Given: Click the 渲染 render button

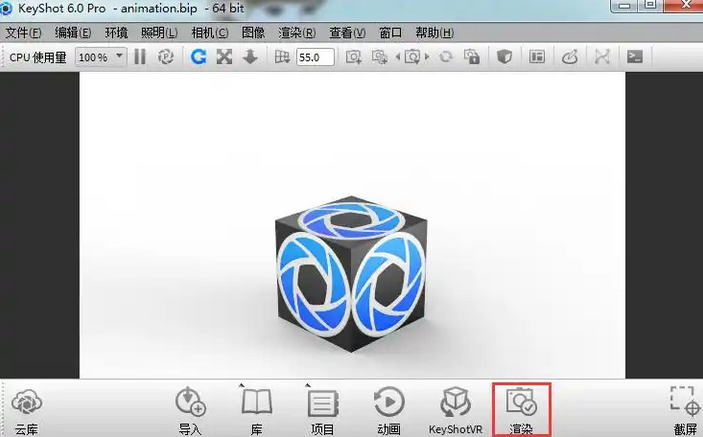Looking at the screenshot, I should tap(521, 408).
